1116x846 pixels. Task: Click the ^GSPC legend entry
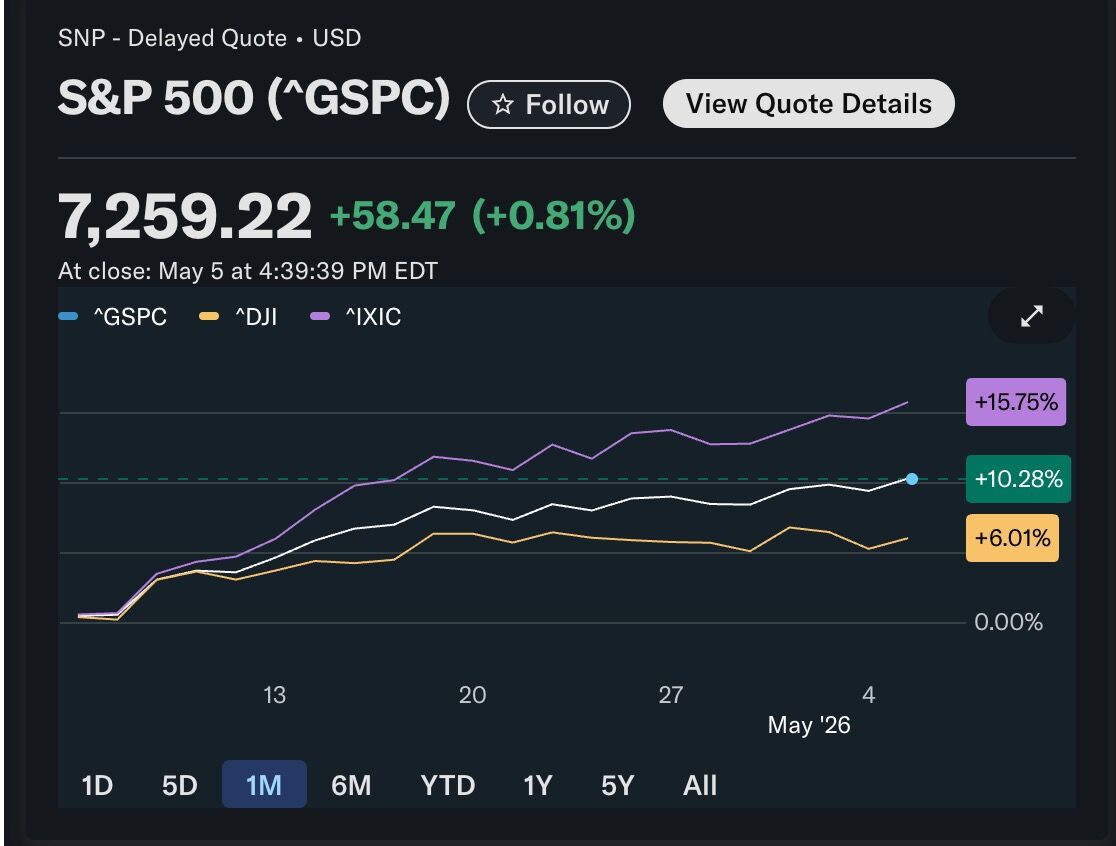click(113, 317)
